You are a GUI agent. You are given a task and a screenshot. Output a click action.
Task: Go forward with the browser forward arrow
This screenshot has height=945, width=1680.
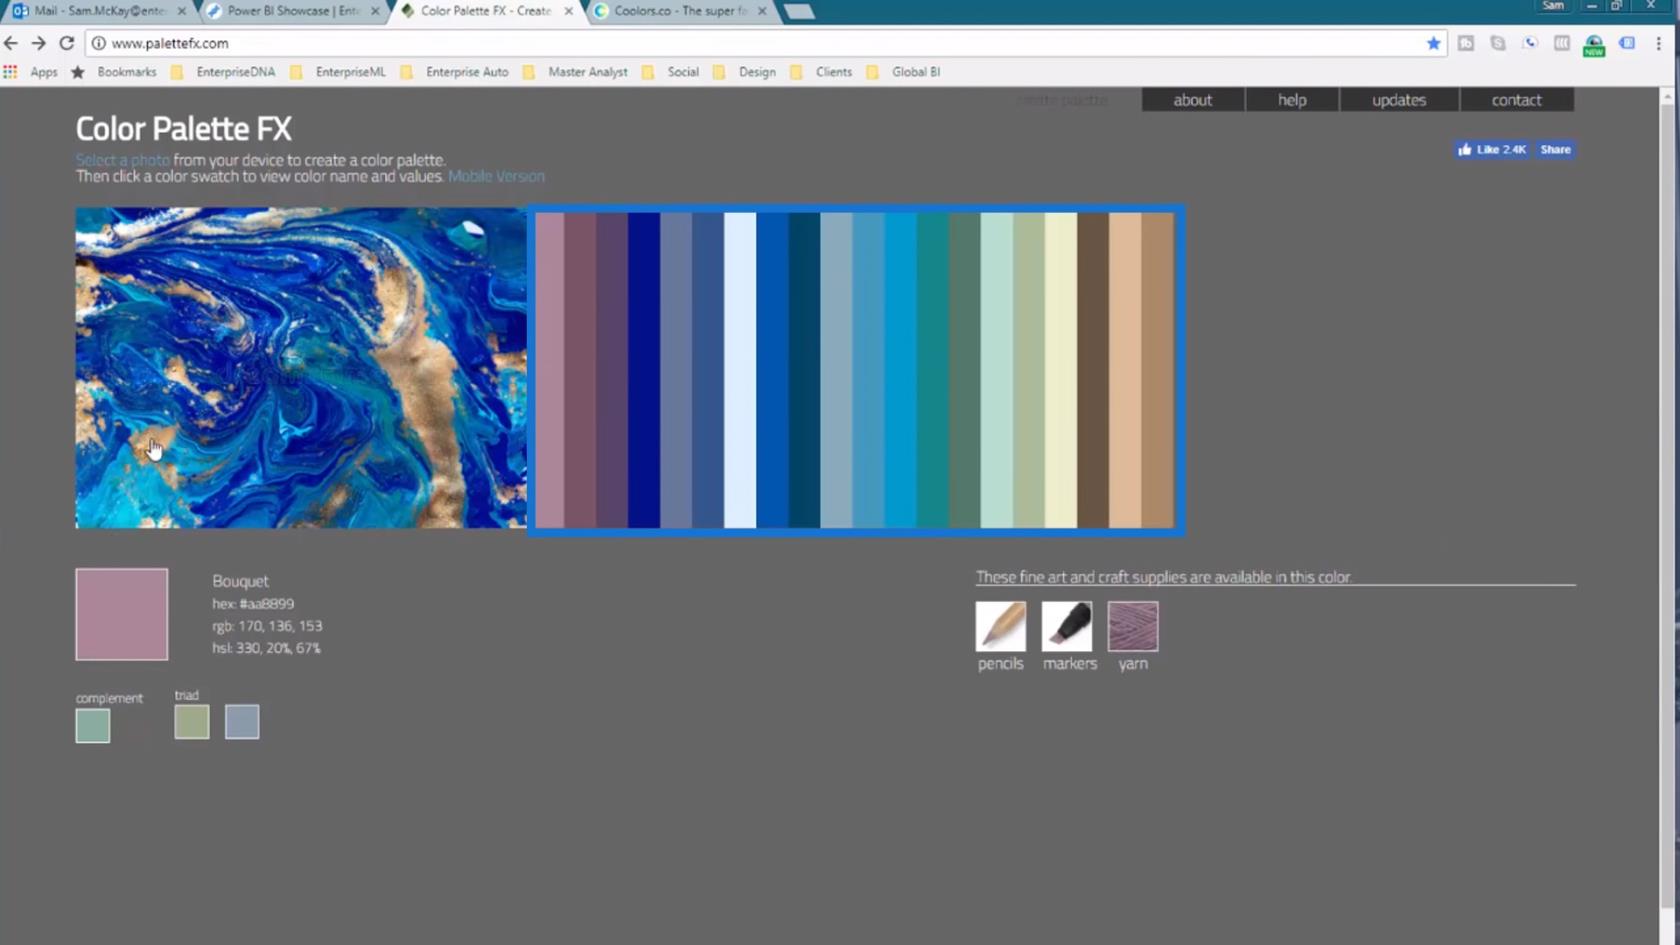coord(38,43)
